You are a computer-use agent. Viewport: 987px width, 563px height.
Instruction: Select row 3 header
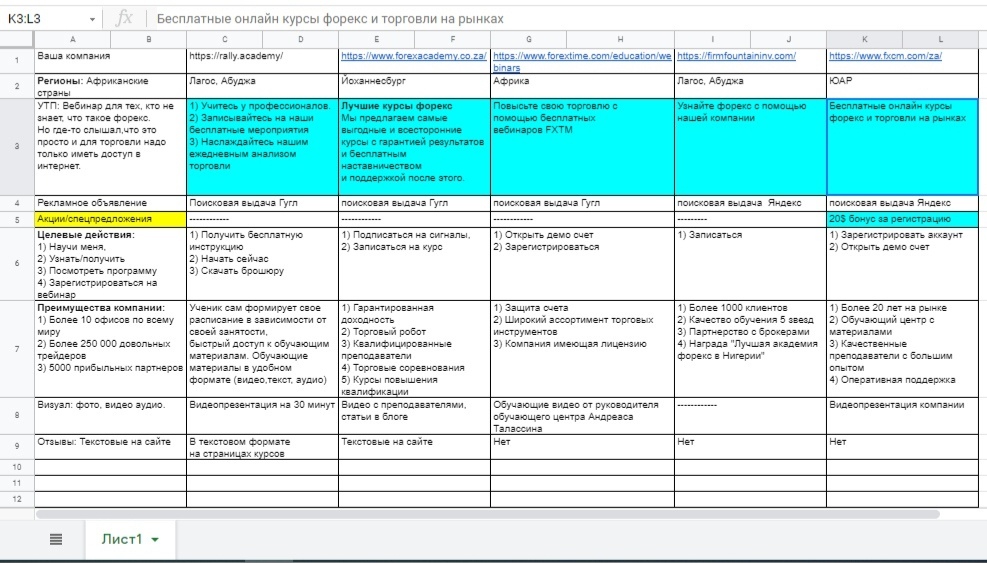tap(17, 146)
